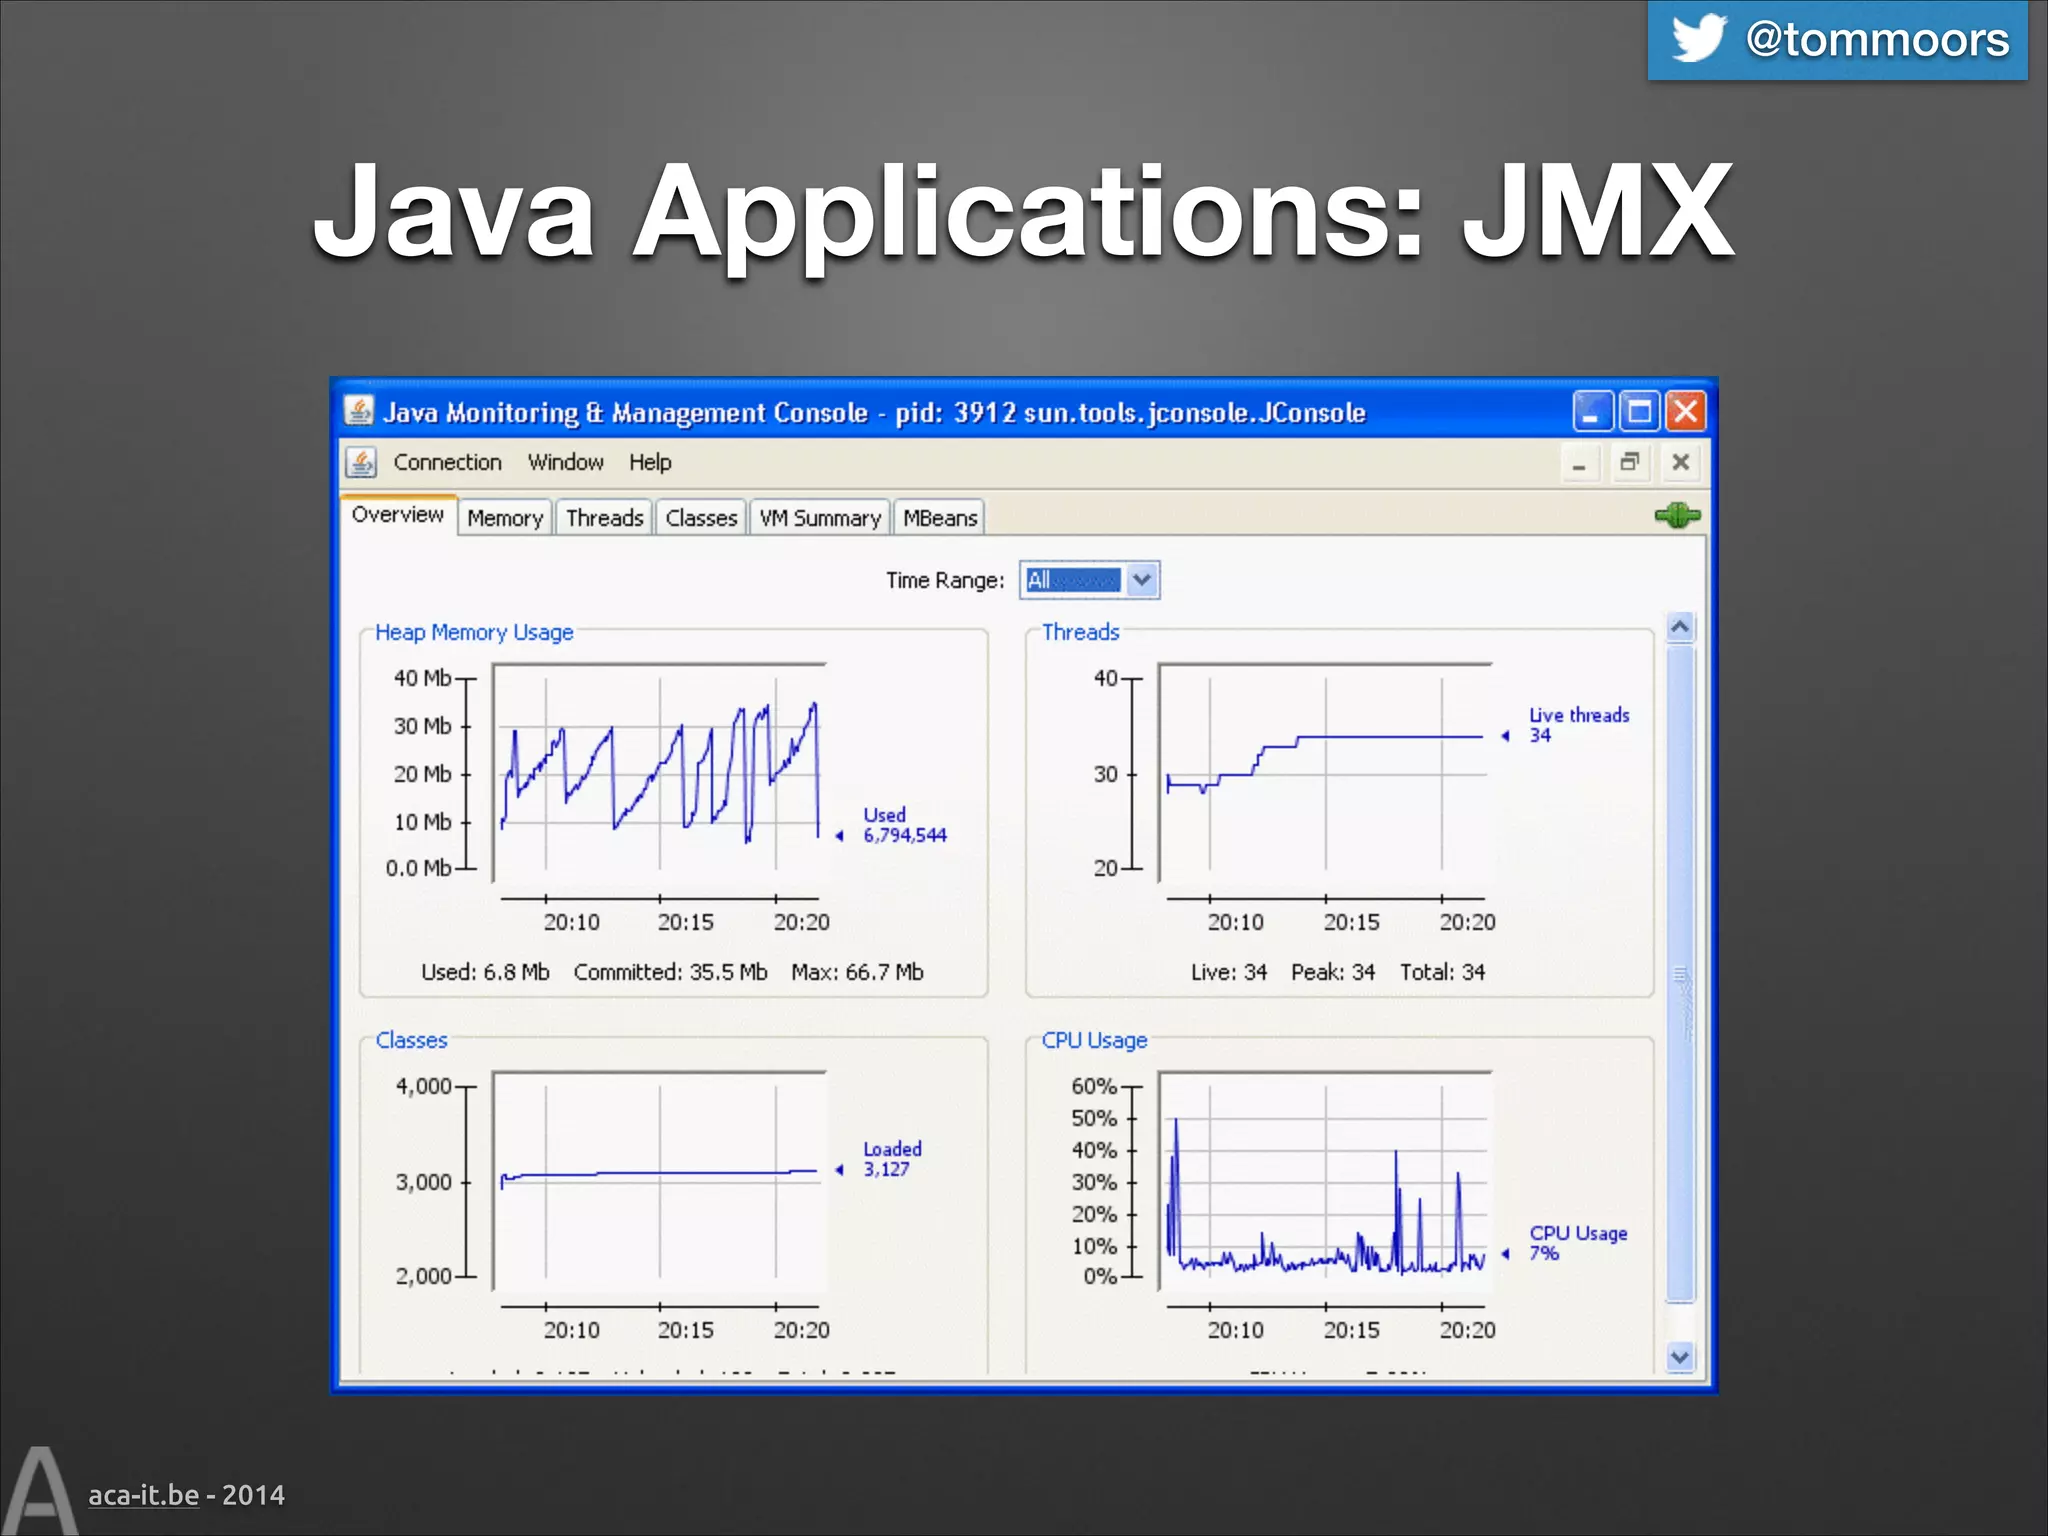Open the Classes tab
This screenshot has width=2048, height=1536.
701,518
